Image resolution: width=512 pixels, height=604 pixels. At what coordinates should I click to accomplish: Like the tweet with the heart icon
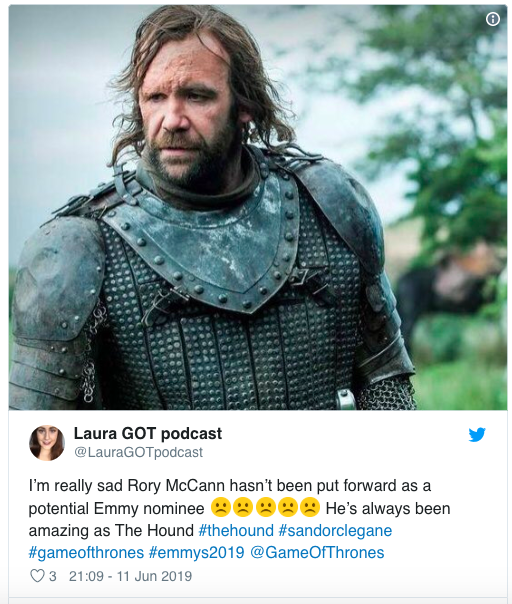37,576
